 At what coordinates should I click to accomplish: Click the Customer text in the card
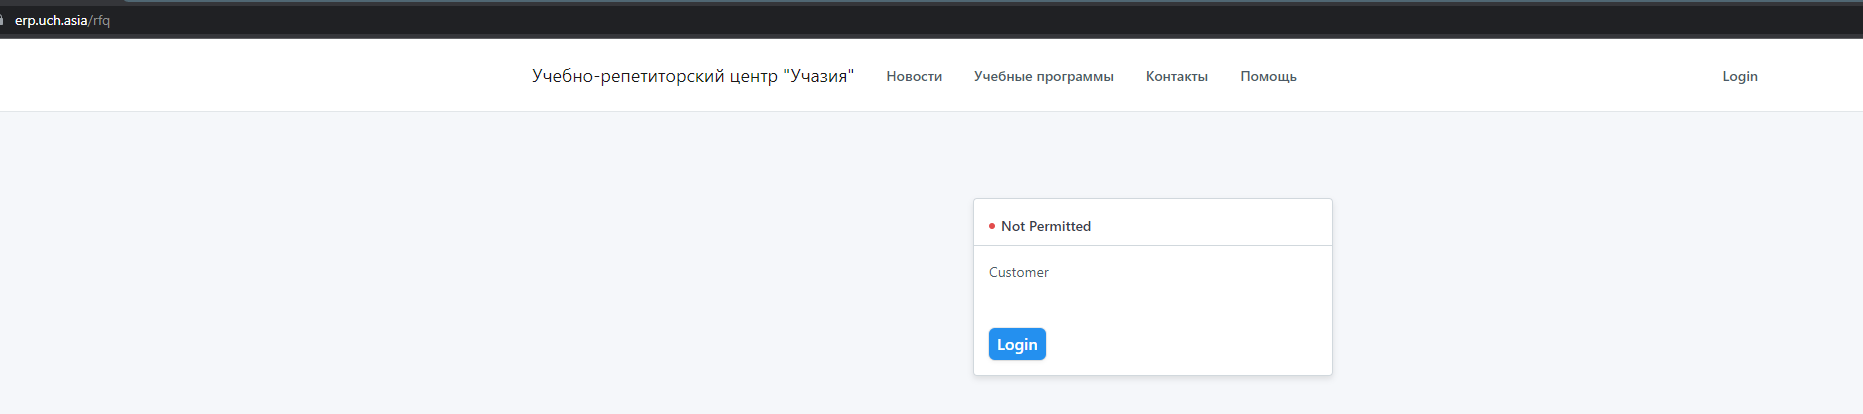click(1018, 272)
